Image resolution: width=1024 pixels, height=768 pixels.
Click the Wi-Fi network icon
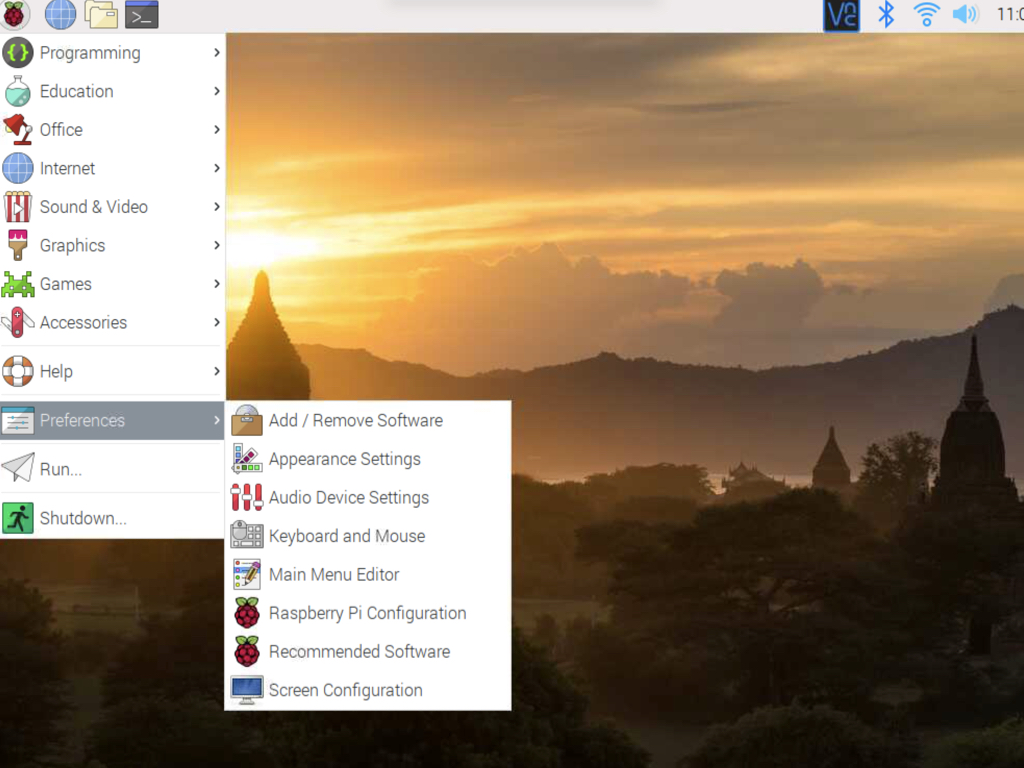(x=925, y=15)
